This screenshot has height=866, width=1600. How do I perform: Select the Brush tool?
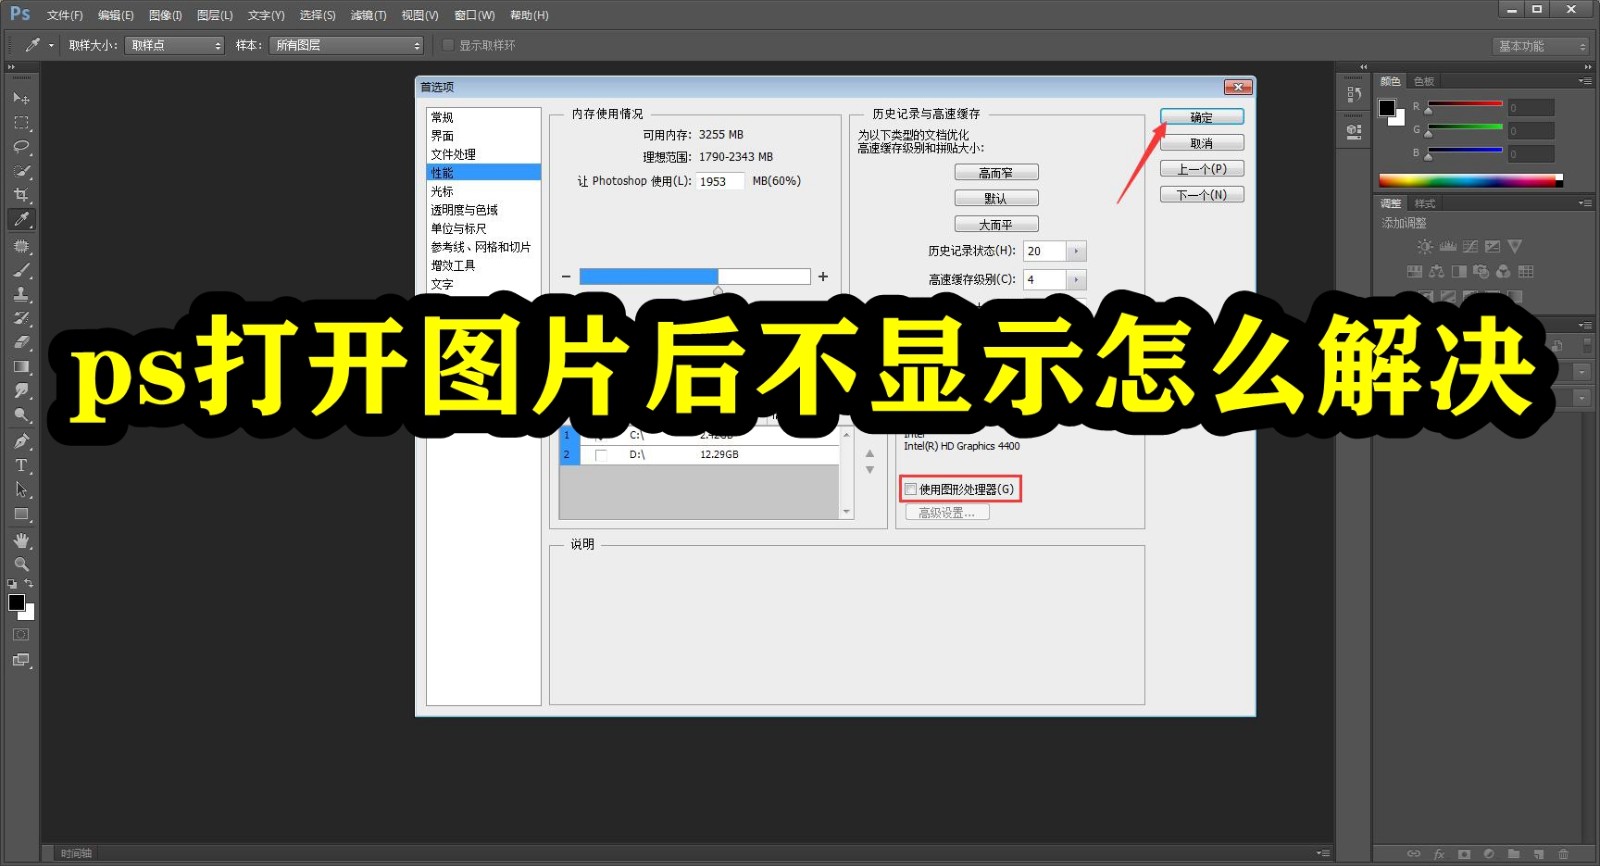coord(21,270)
